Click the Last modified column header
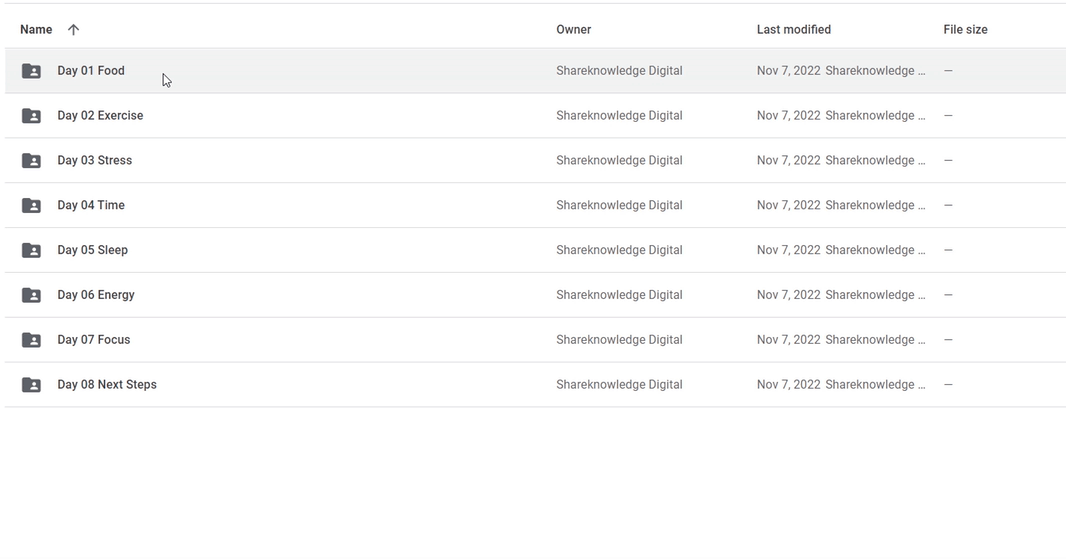1066x559 pixels. (793, 29)
